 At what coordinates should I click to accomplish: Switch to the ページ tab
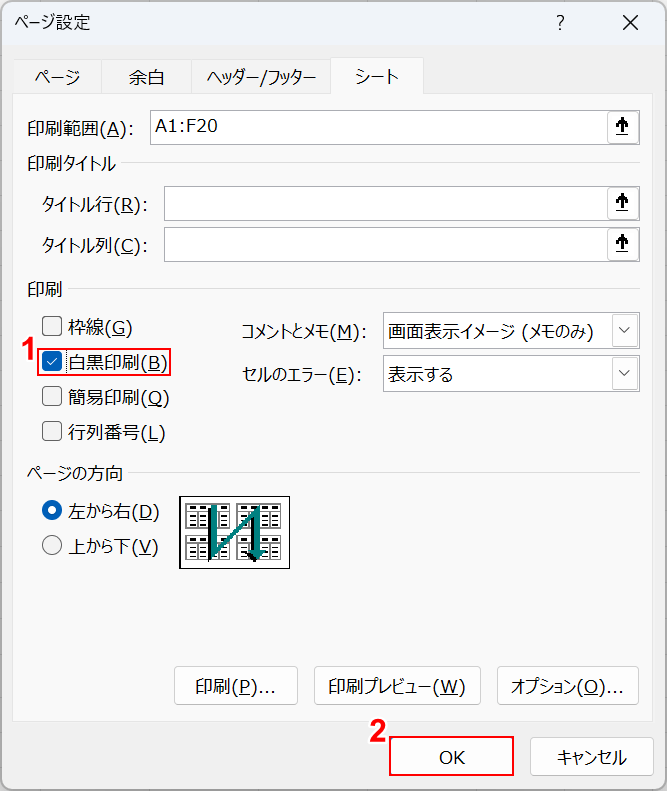coord(57,77)
